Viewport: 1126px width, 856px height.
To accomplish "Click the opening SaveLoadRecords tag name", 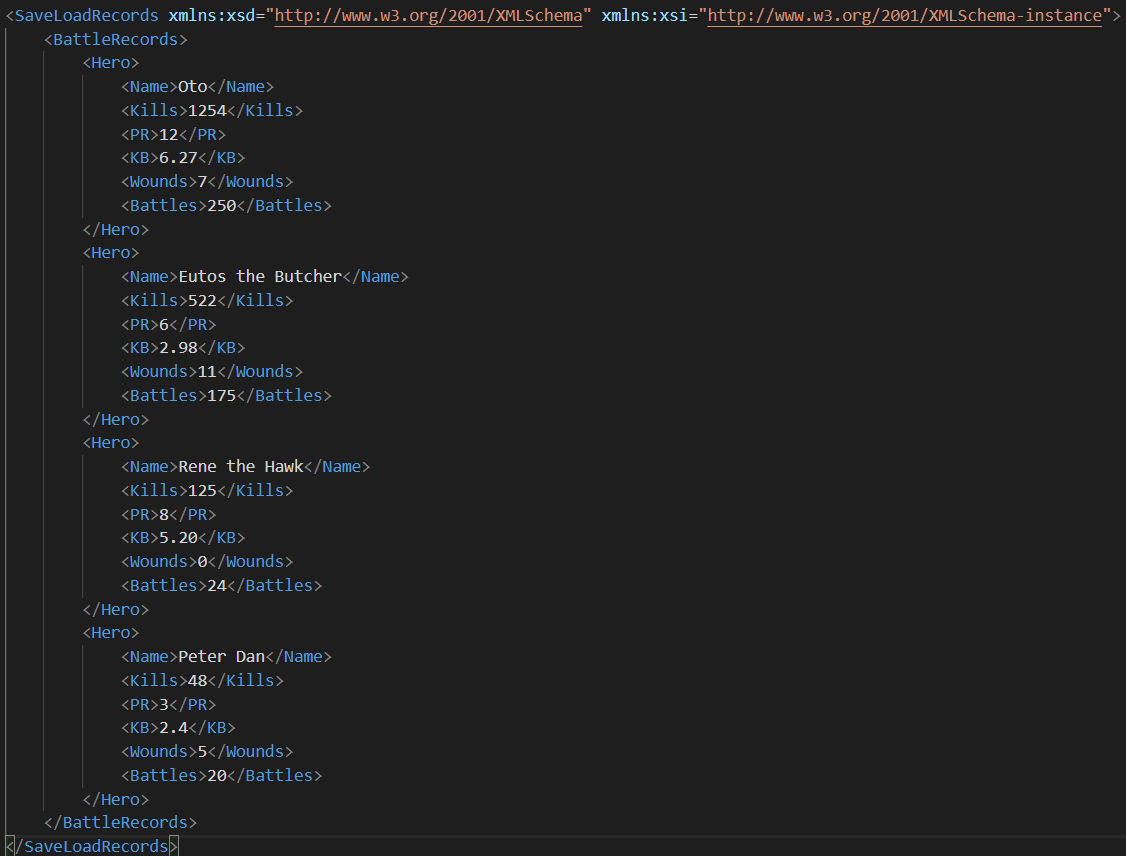I will (86, 15).
